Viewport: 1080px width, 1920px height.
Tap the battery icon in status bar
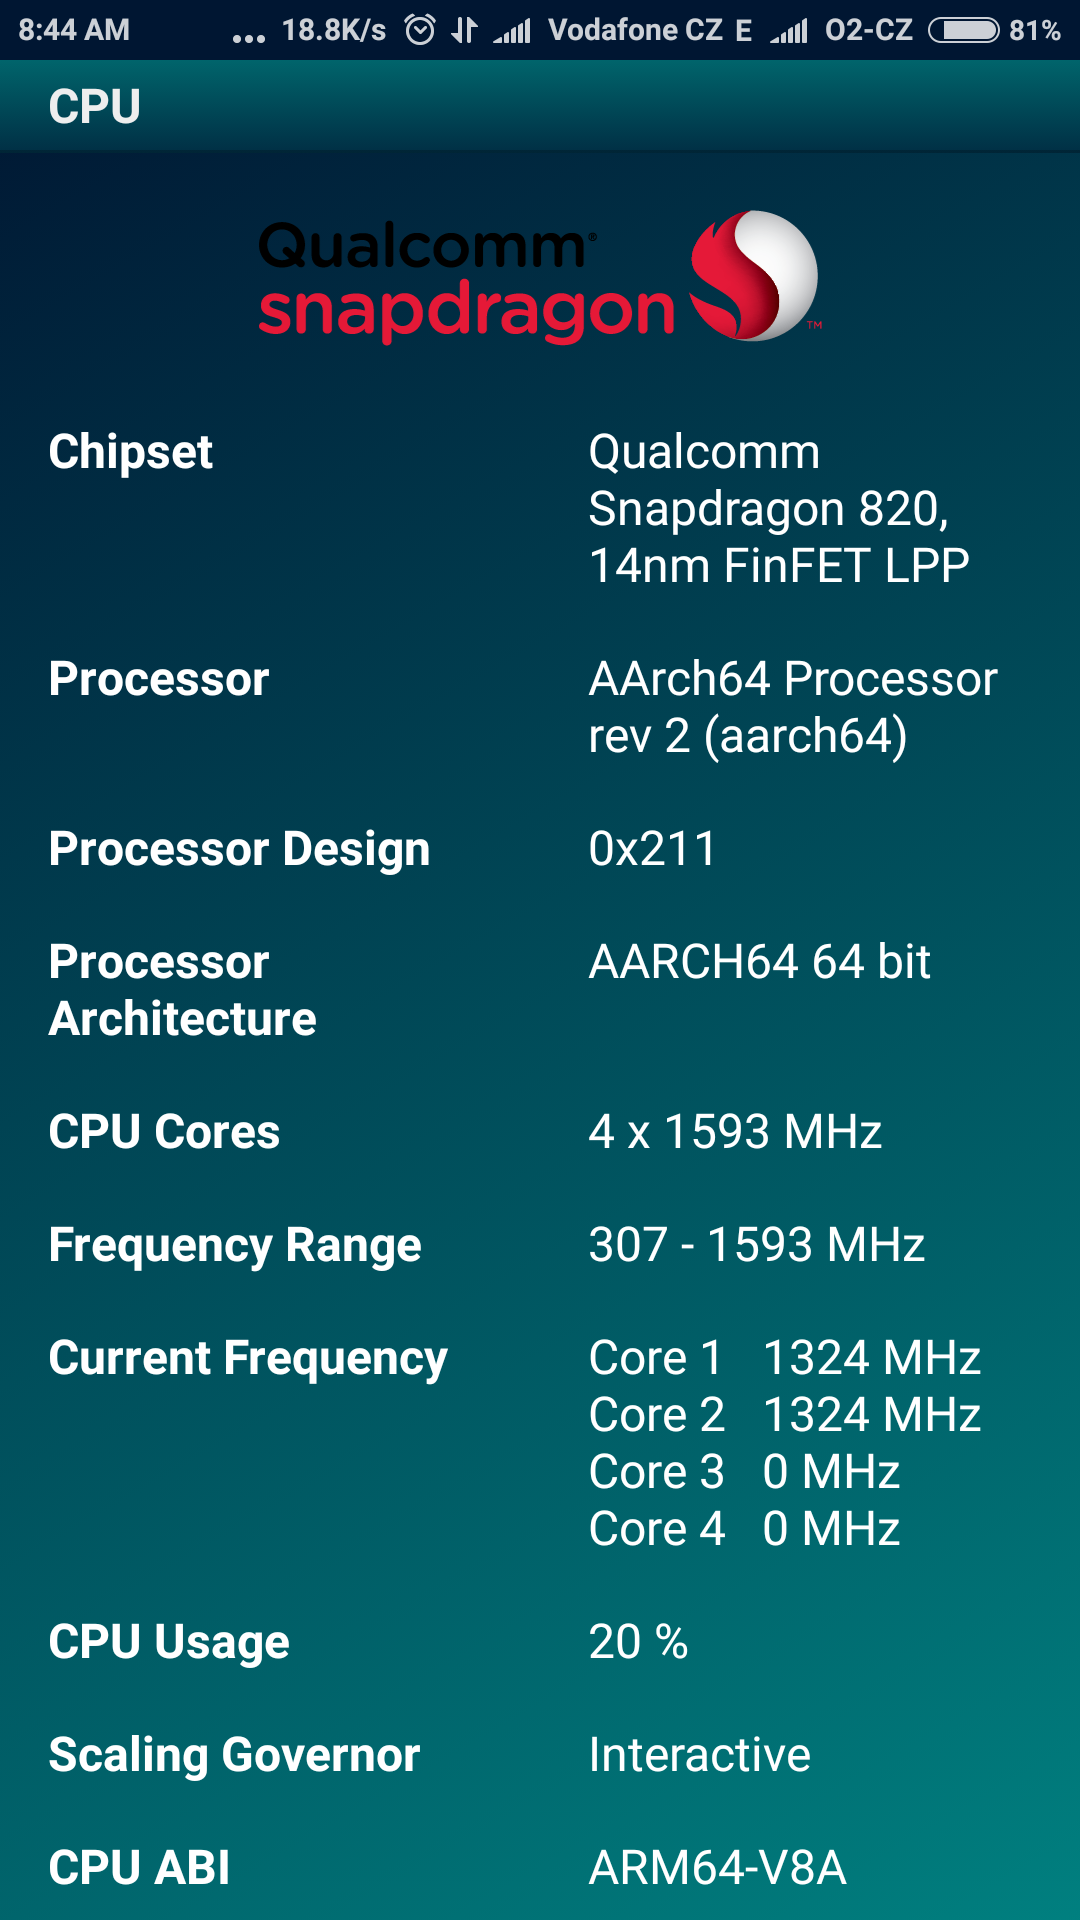tap(963, 30)
